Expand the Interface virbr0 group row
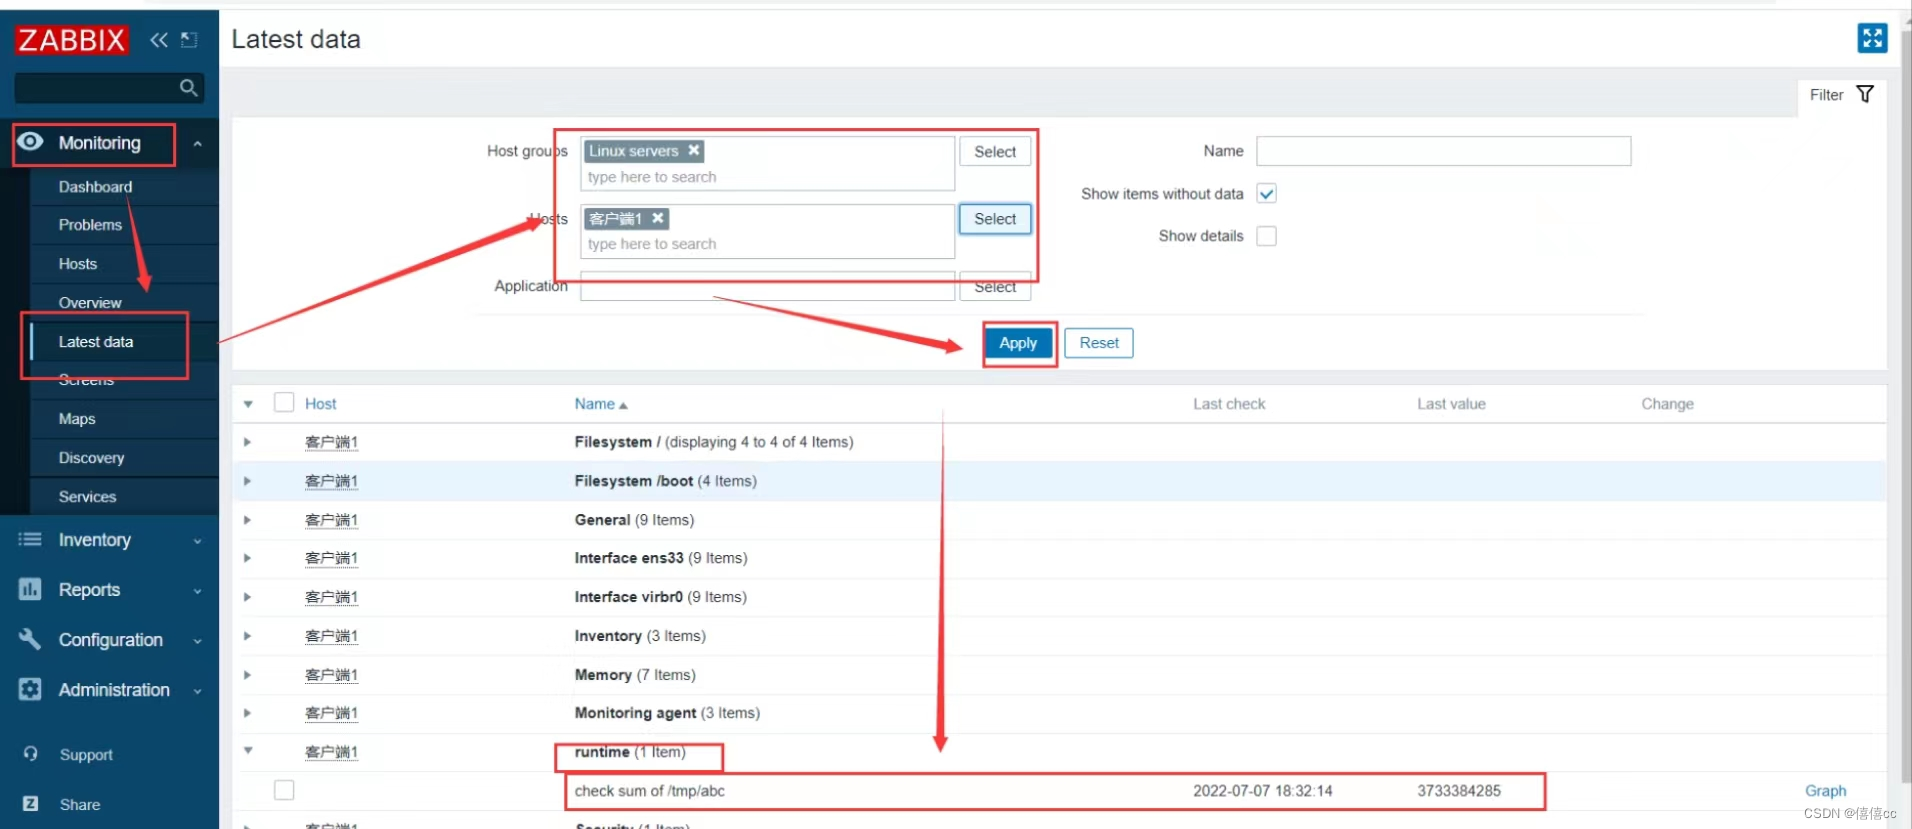1912x829 pixels. pos(247,597)
